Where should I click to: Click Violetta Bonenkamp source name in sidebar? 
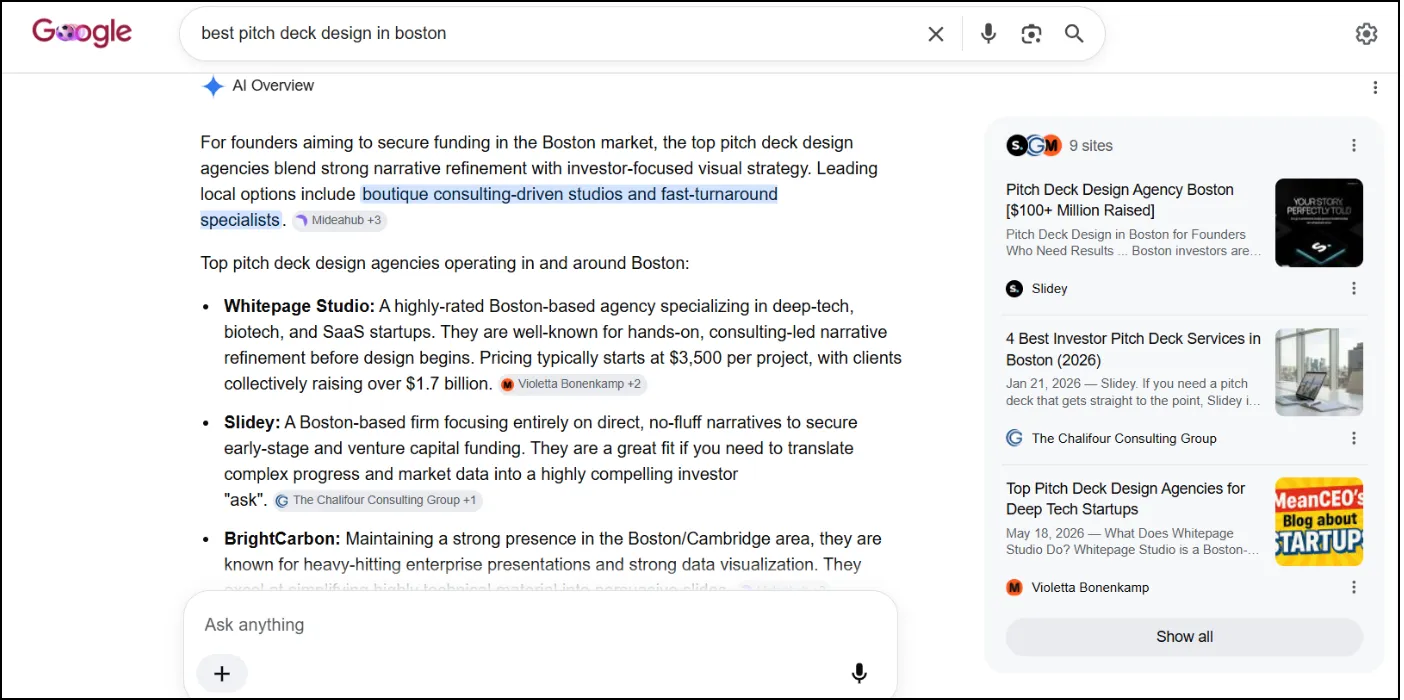(x=1090, y=588)
